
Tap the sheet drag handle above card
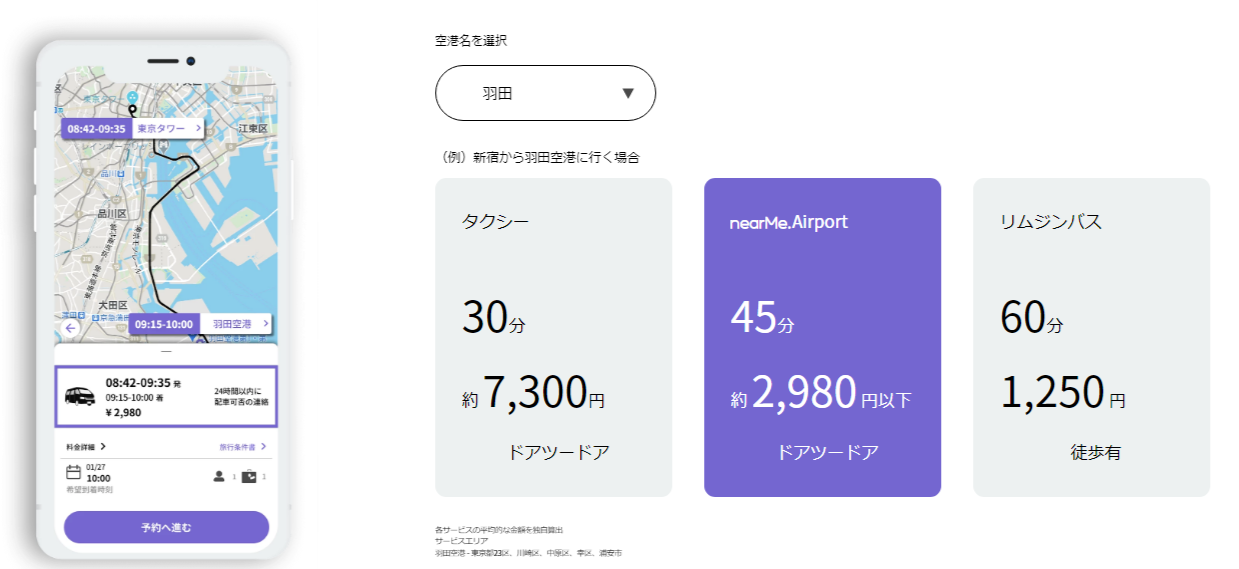166,352
